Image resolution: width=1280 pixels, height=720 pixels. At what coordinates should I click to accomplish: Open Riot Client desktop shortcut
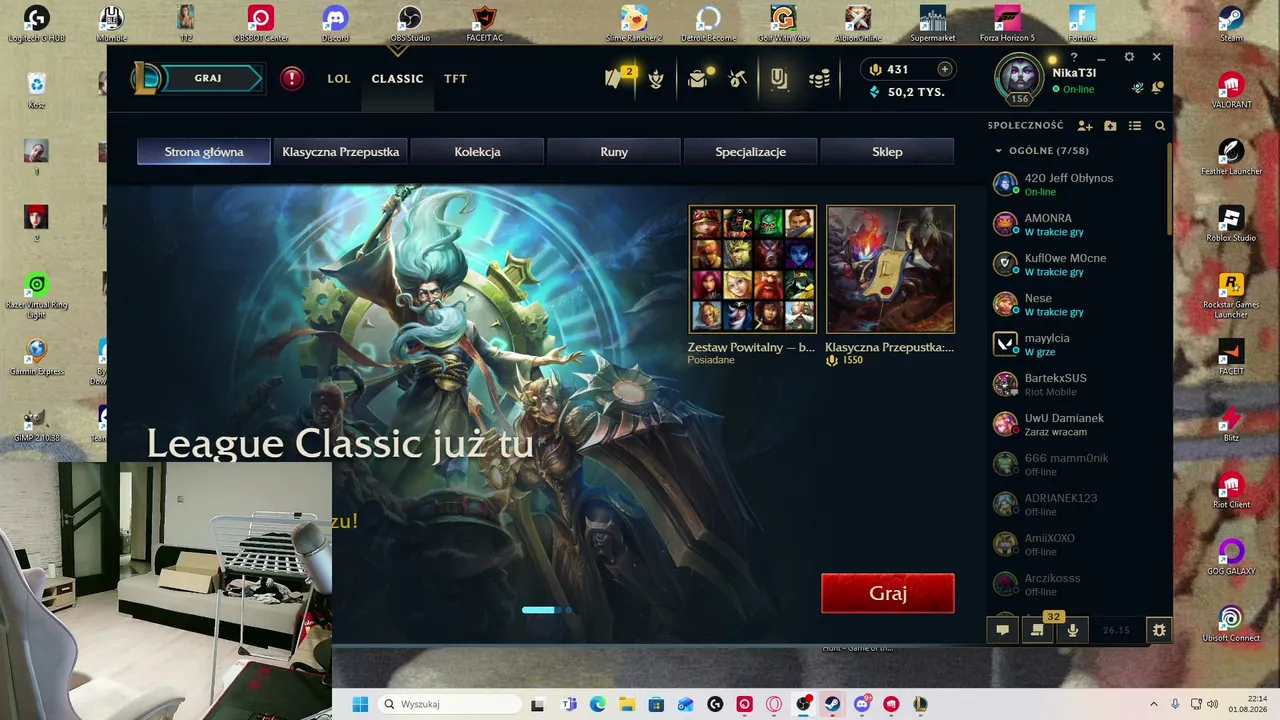point(1231,490)
